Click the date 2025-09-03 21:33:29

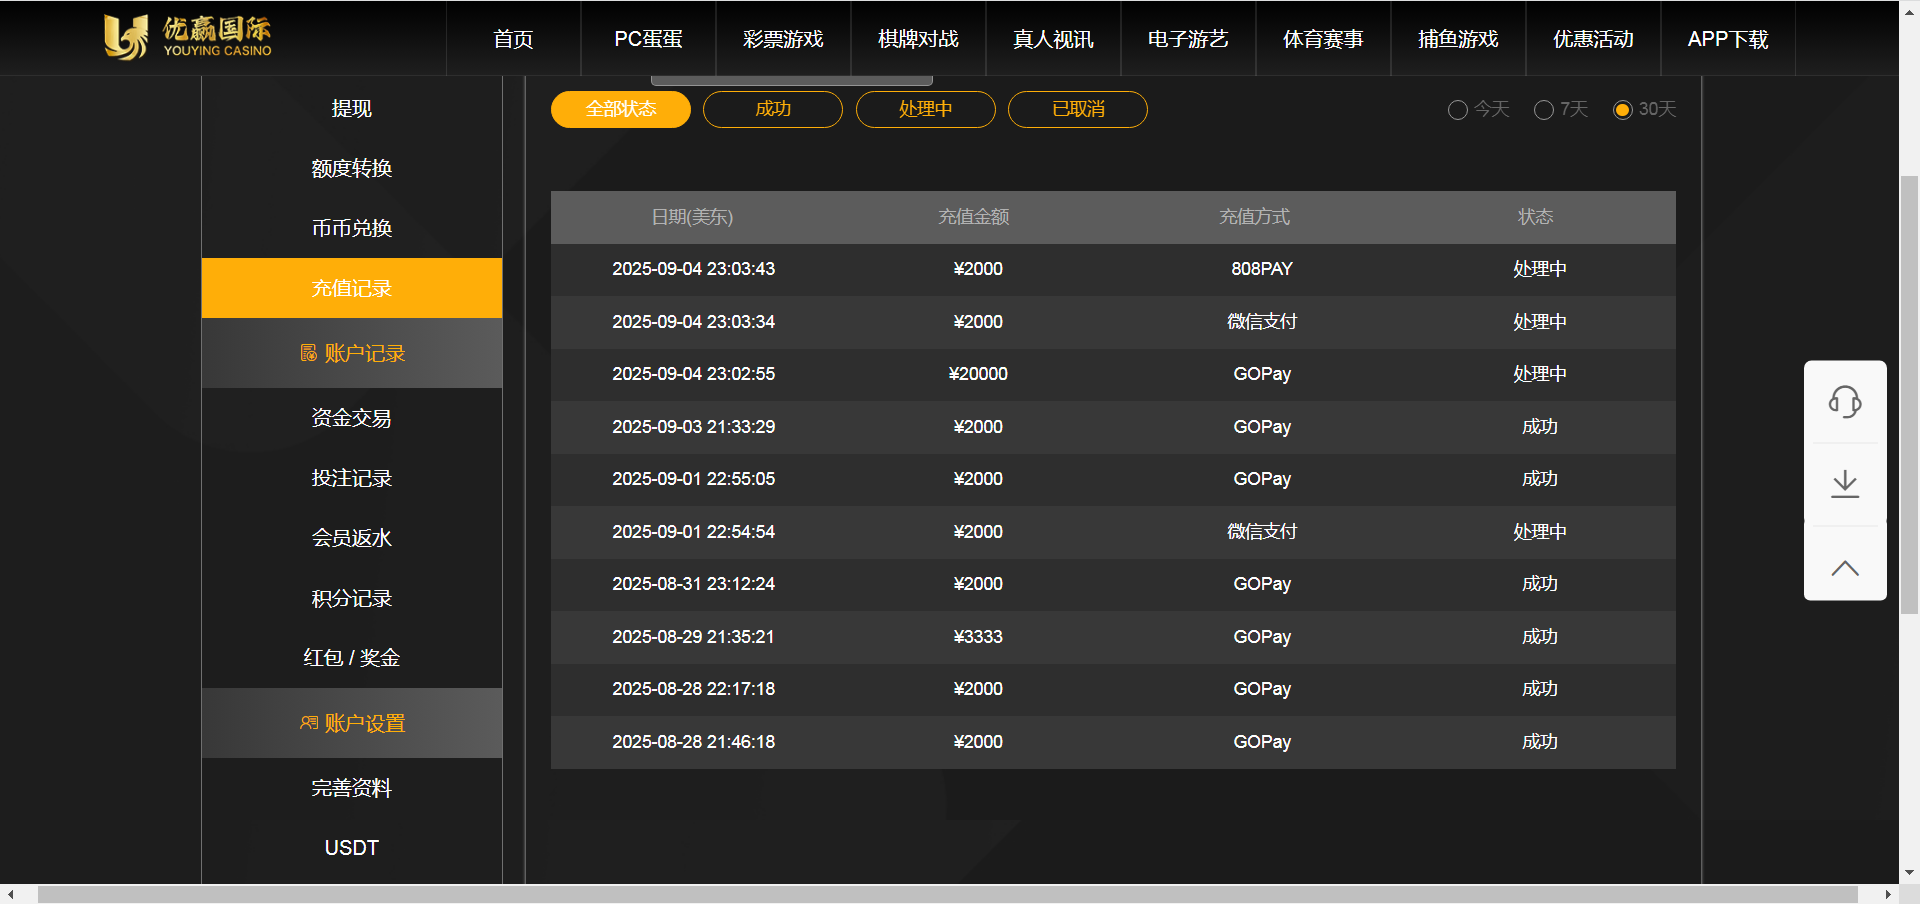coord(694,427)
